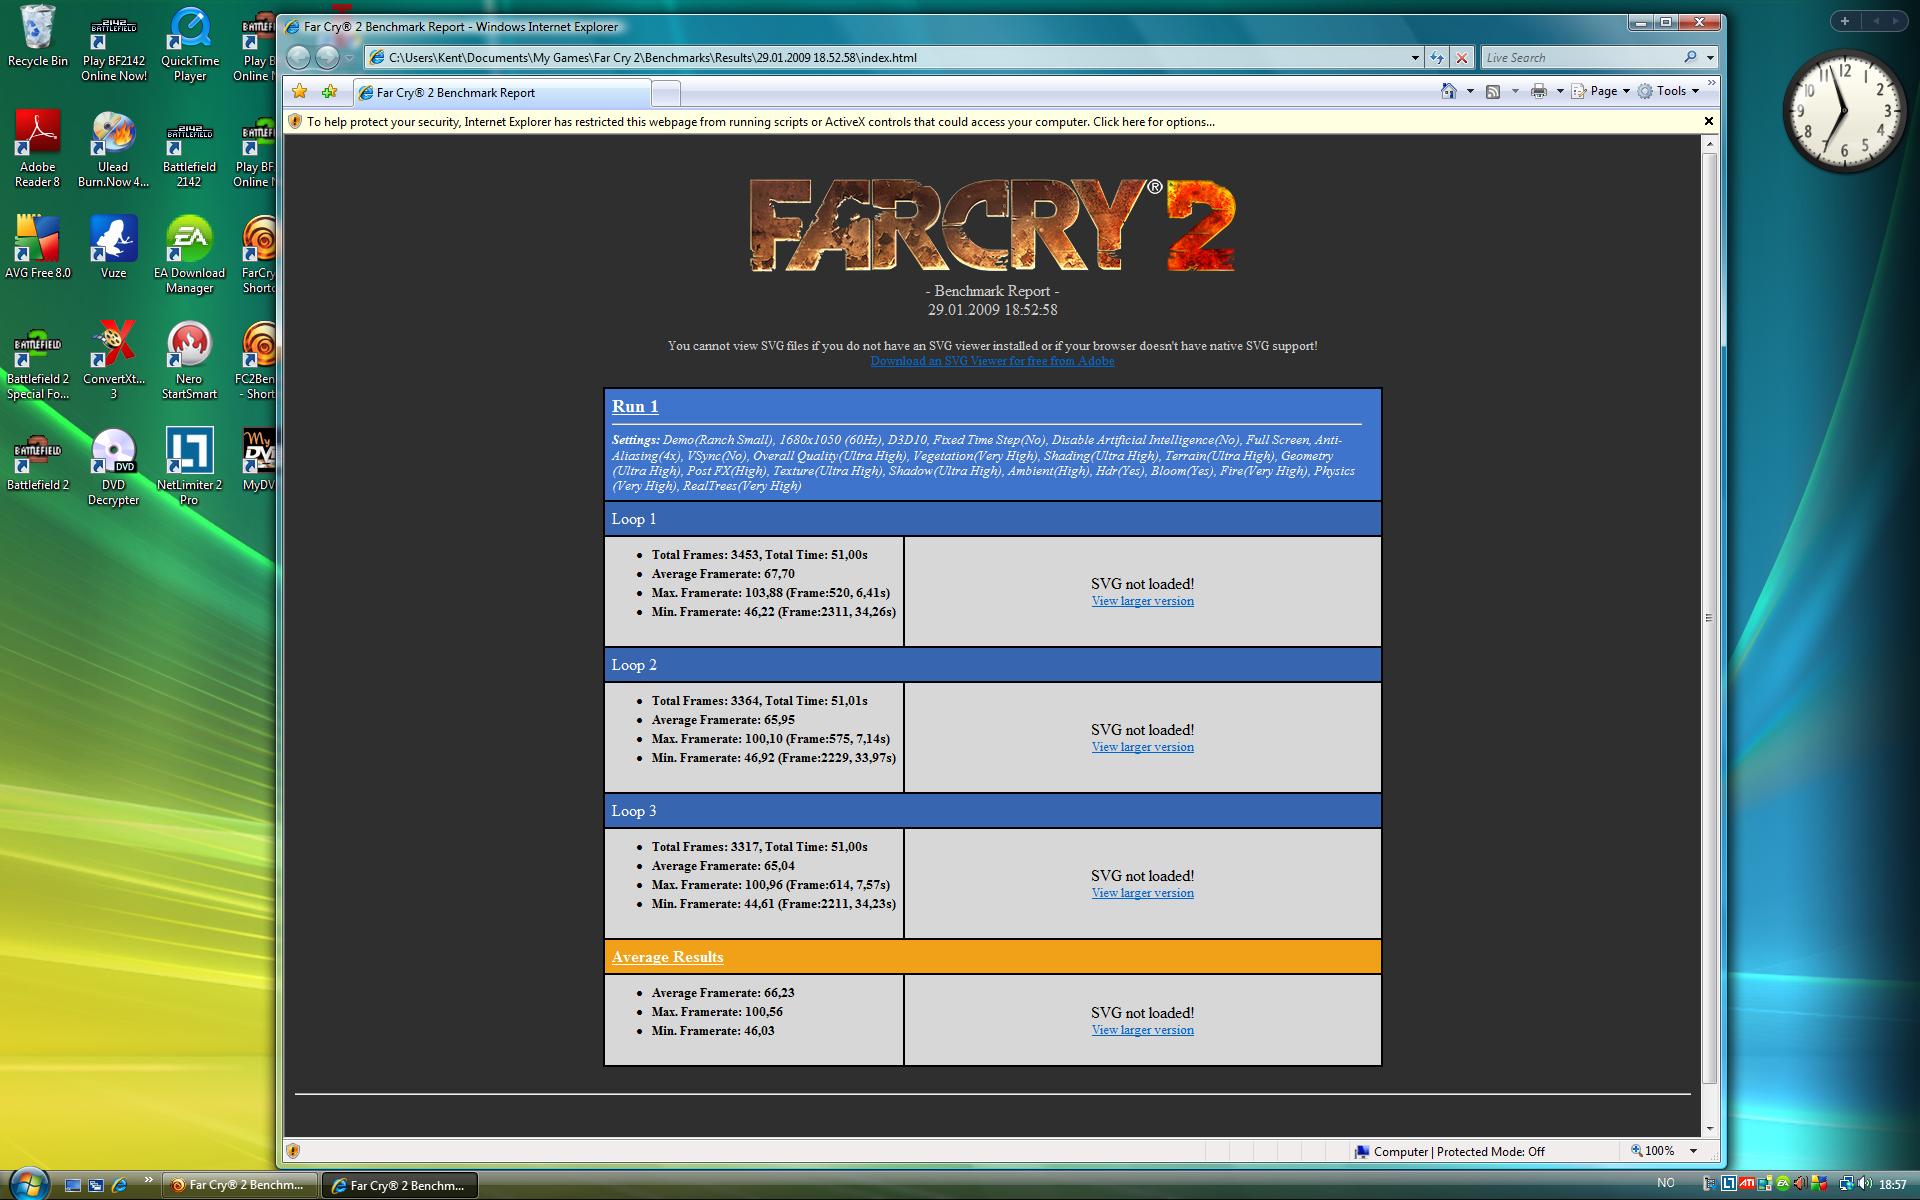Open the Favorites Center star icon
Screen dimensions: 1920x1200
pos(299,92)
